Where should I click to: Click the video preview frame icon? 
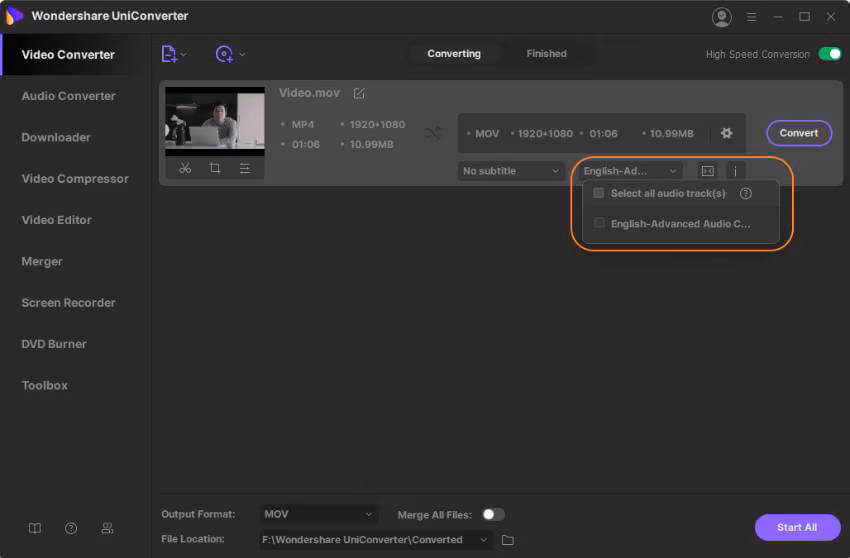tap(707, 171)
